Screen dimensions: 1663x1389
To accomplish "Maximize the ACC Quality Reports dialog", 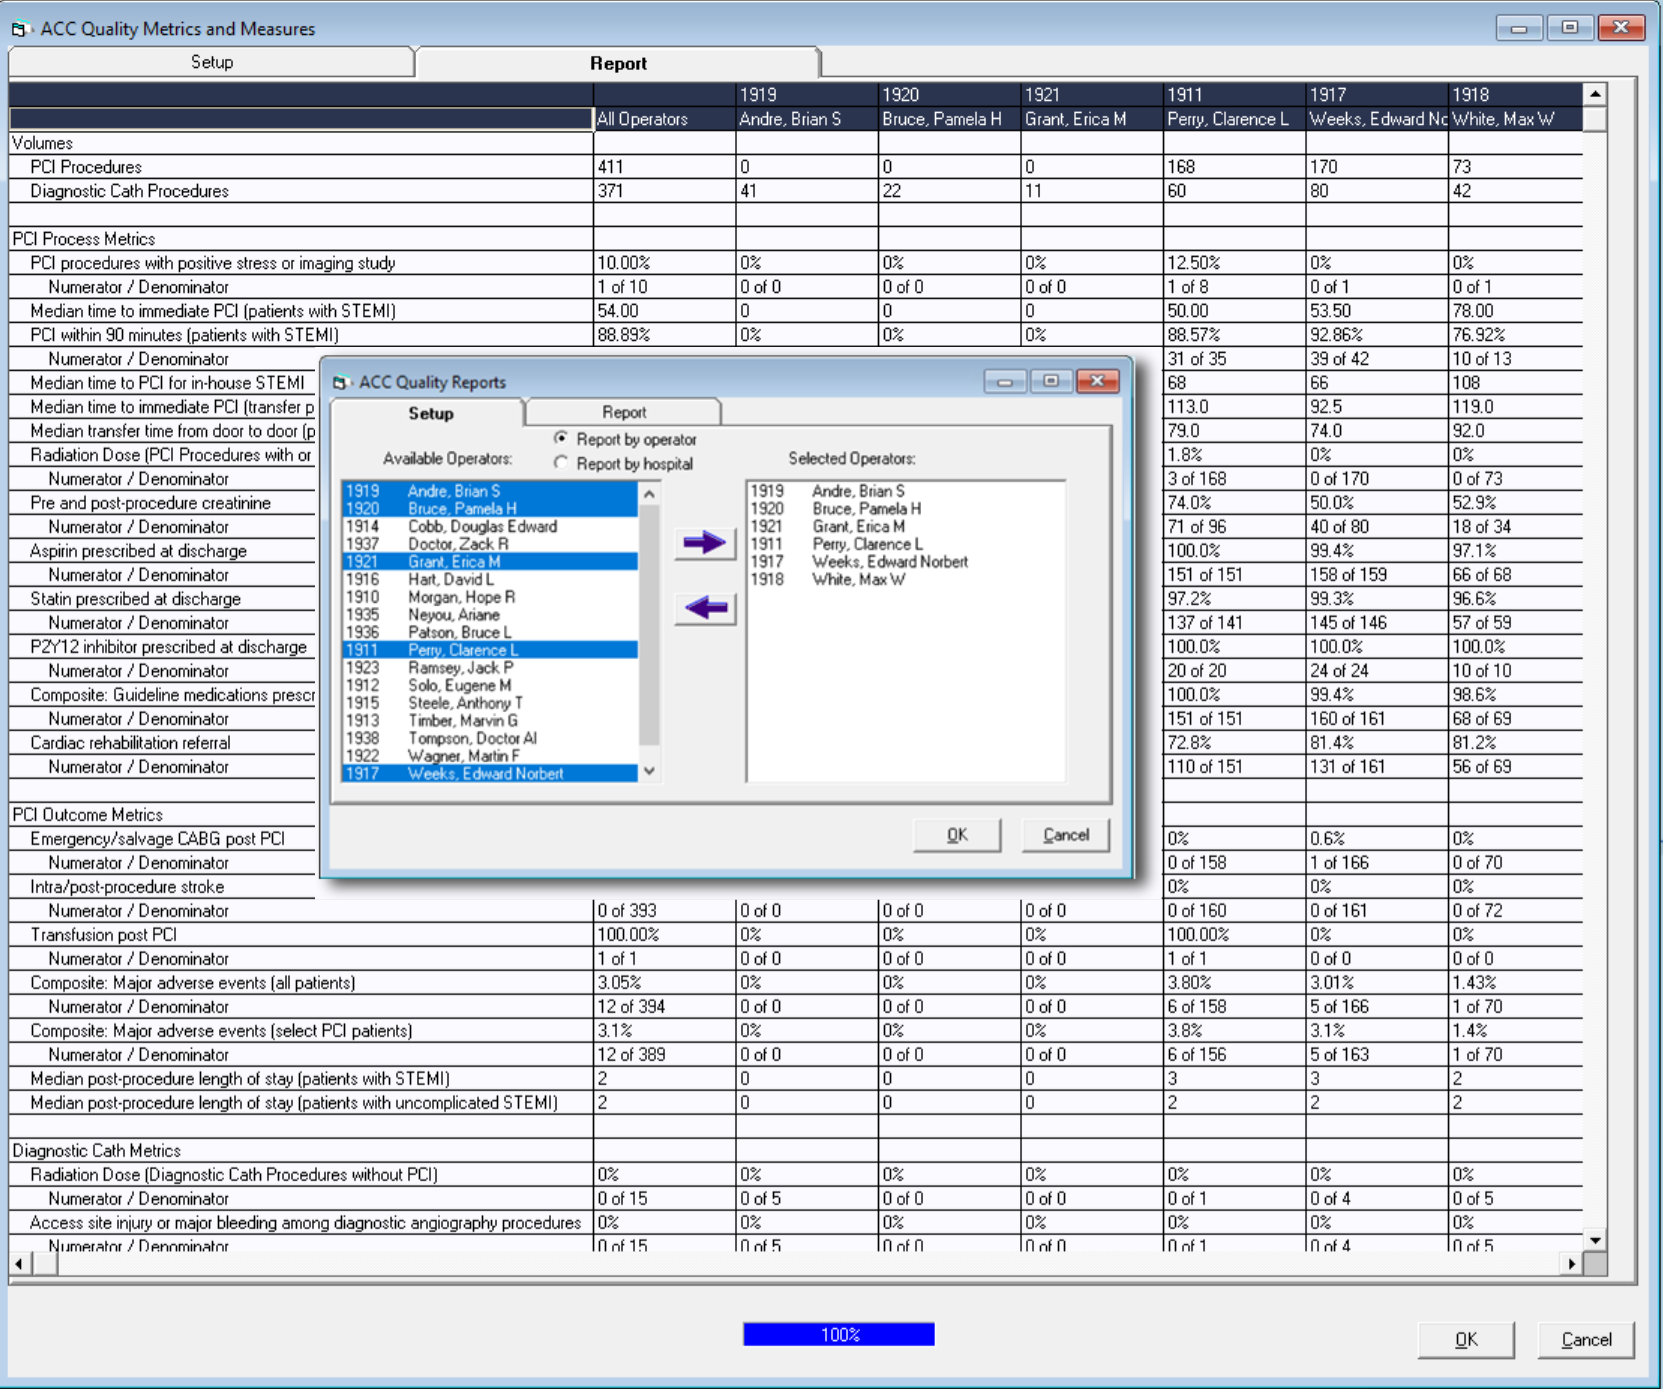I will (1050, 381).
